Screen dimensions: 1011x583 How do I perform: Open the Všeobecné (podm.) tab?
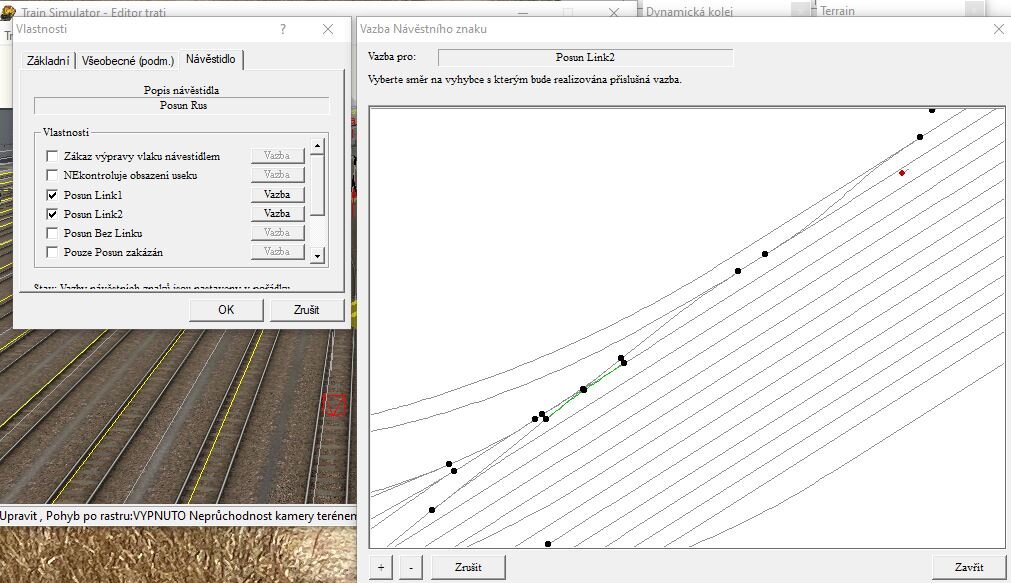pyautogui.click(x=127, y=61)
